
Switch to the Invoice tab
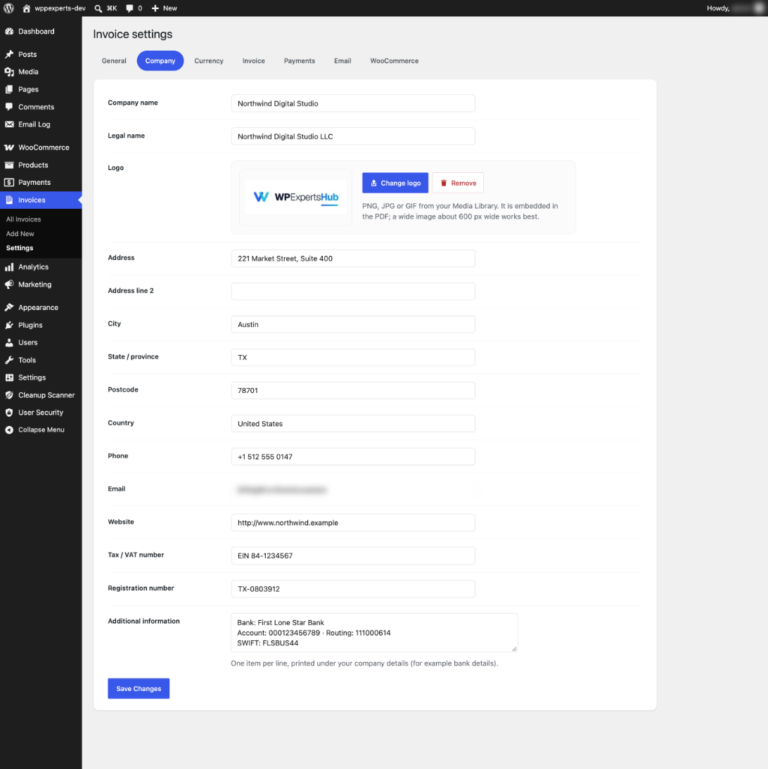click(254, 61)
